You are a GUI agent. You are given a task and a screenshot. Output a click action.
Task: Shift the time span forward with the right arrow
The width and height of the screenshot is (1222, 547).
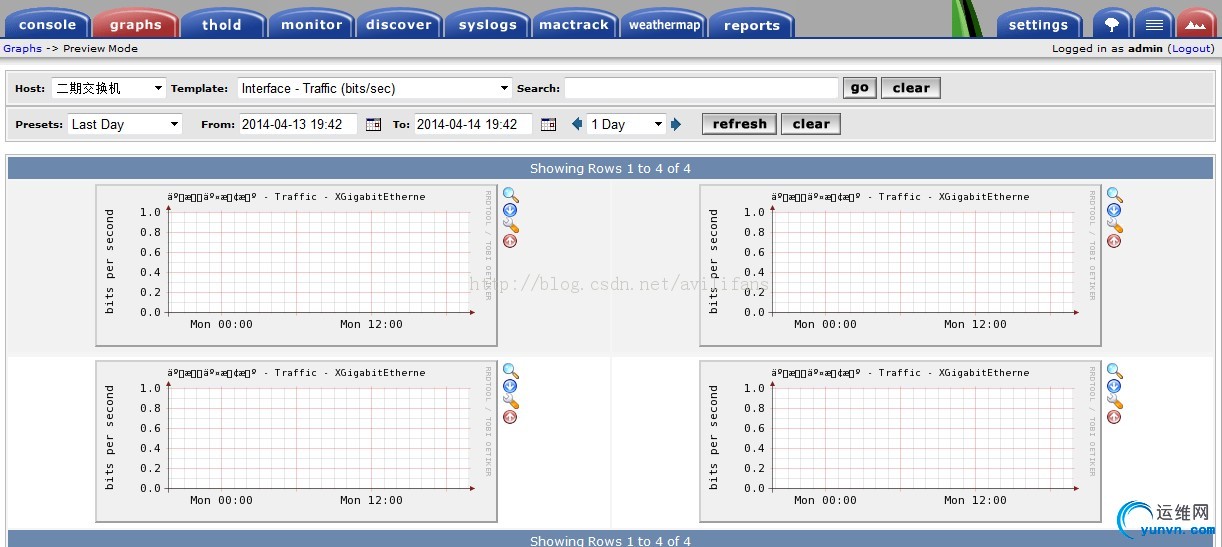point(676,124)
